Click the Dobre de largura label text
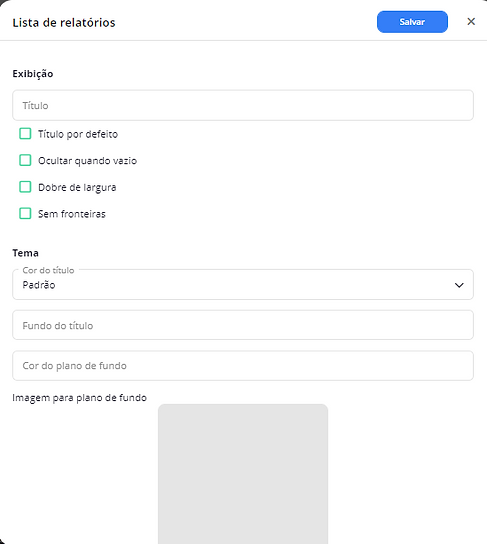This screenshot has width=487, height=544. click(x=77, y=188)
